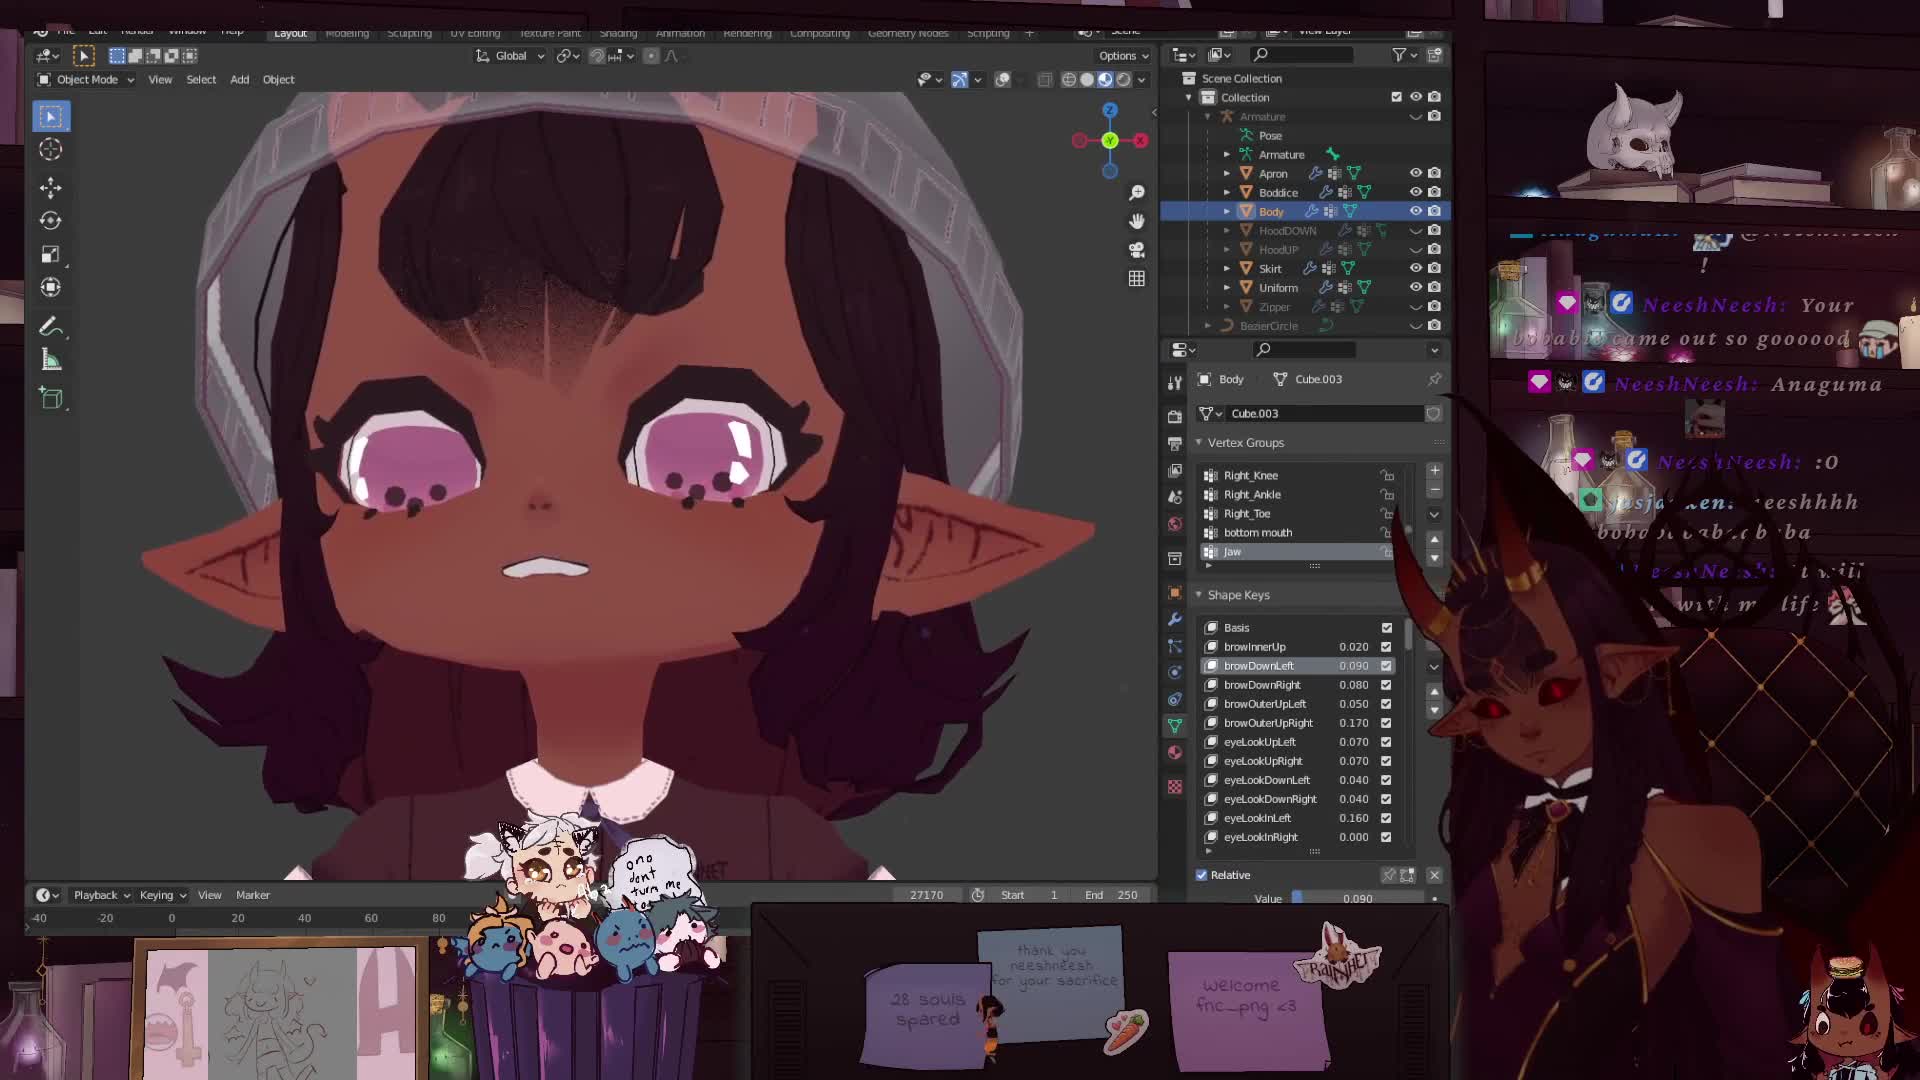Image resolution: width=1920 pixels, height=1080 pixels.
Task: Open the Global orientation dropdown
Action: point(510,56)
